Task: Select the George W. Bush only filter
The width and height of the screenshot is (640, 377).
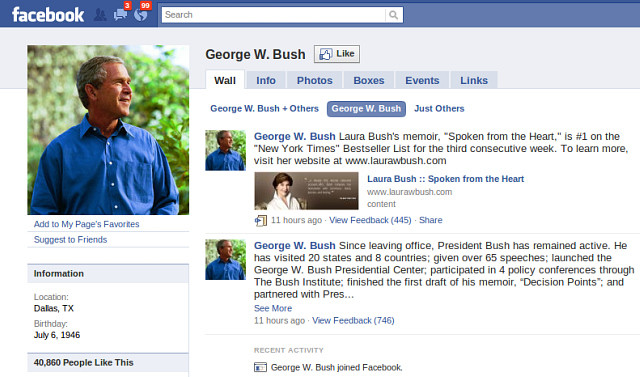Action: tap(366, 109)
